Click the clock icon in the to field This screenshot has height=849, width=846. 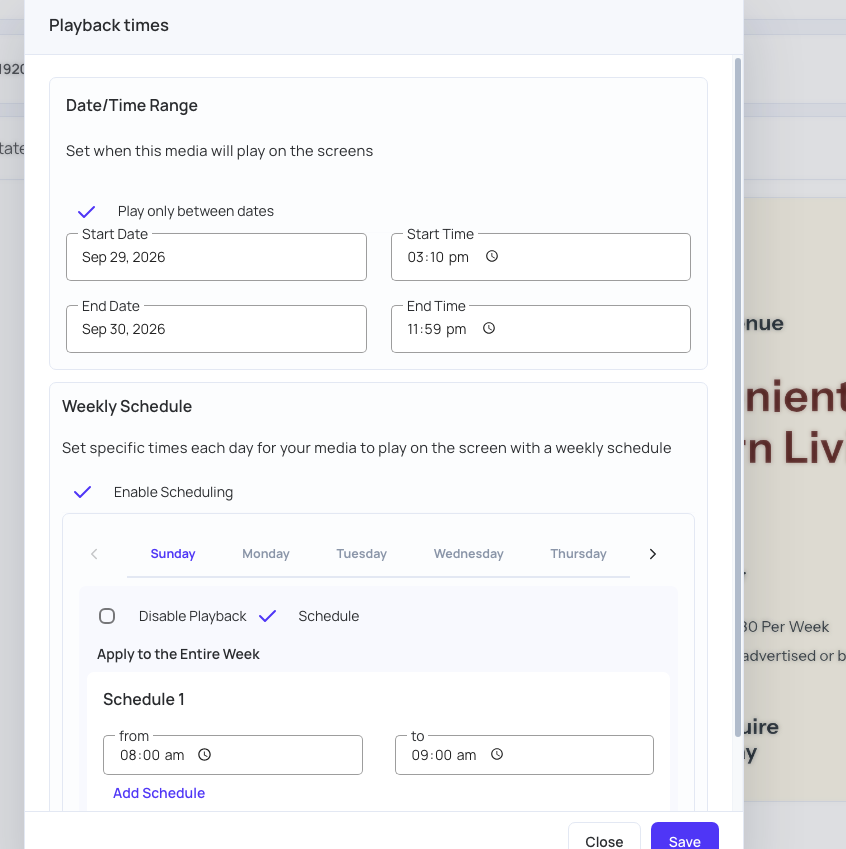pos(497,754)
